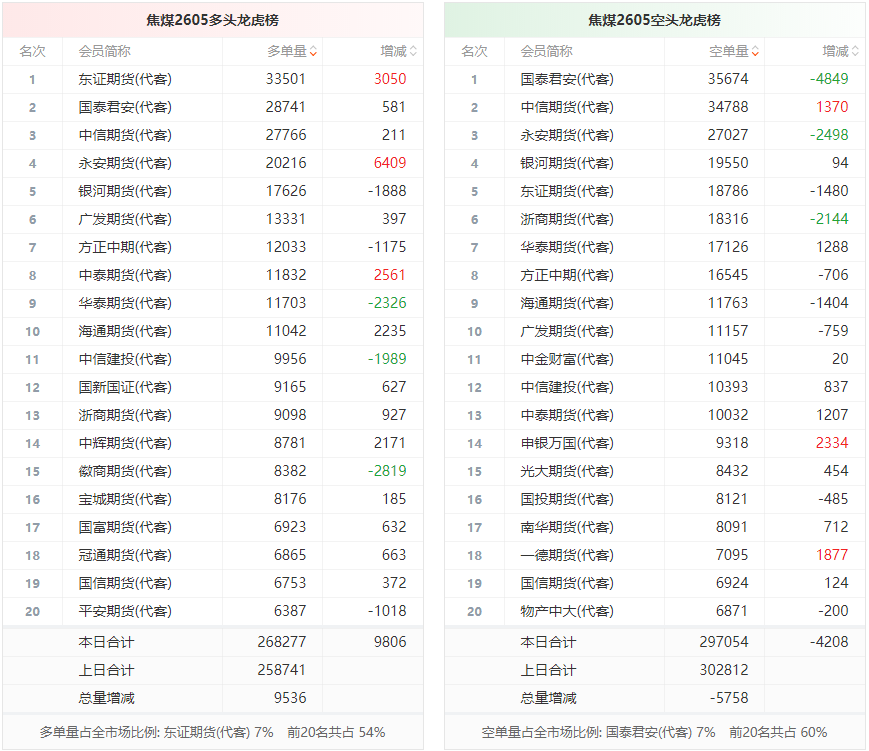
Task: Click short previous-day total 302812
Action: click(x=724, y=670)
